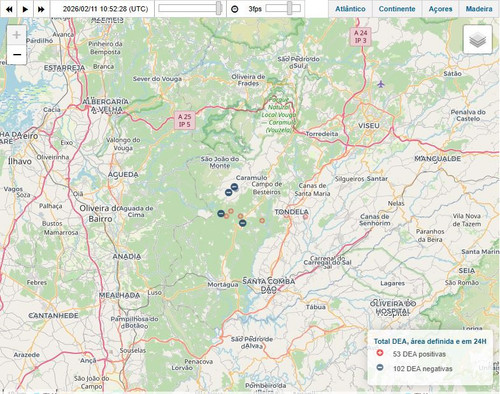500x394 pixels.
Task: Click the southernmost dark negative lightning marker
Action: (x=243, y=223)
